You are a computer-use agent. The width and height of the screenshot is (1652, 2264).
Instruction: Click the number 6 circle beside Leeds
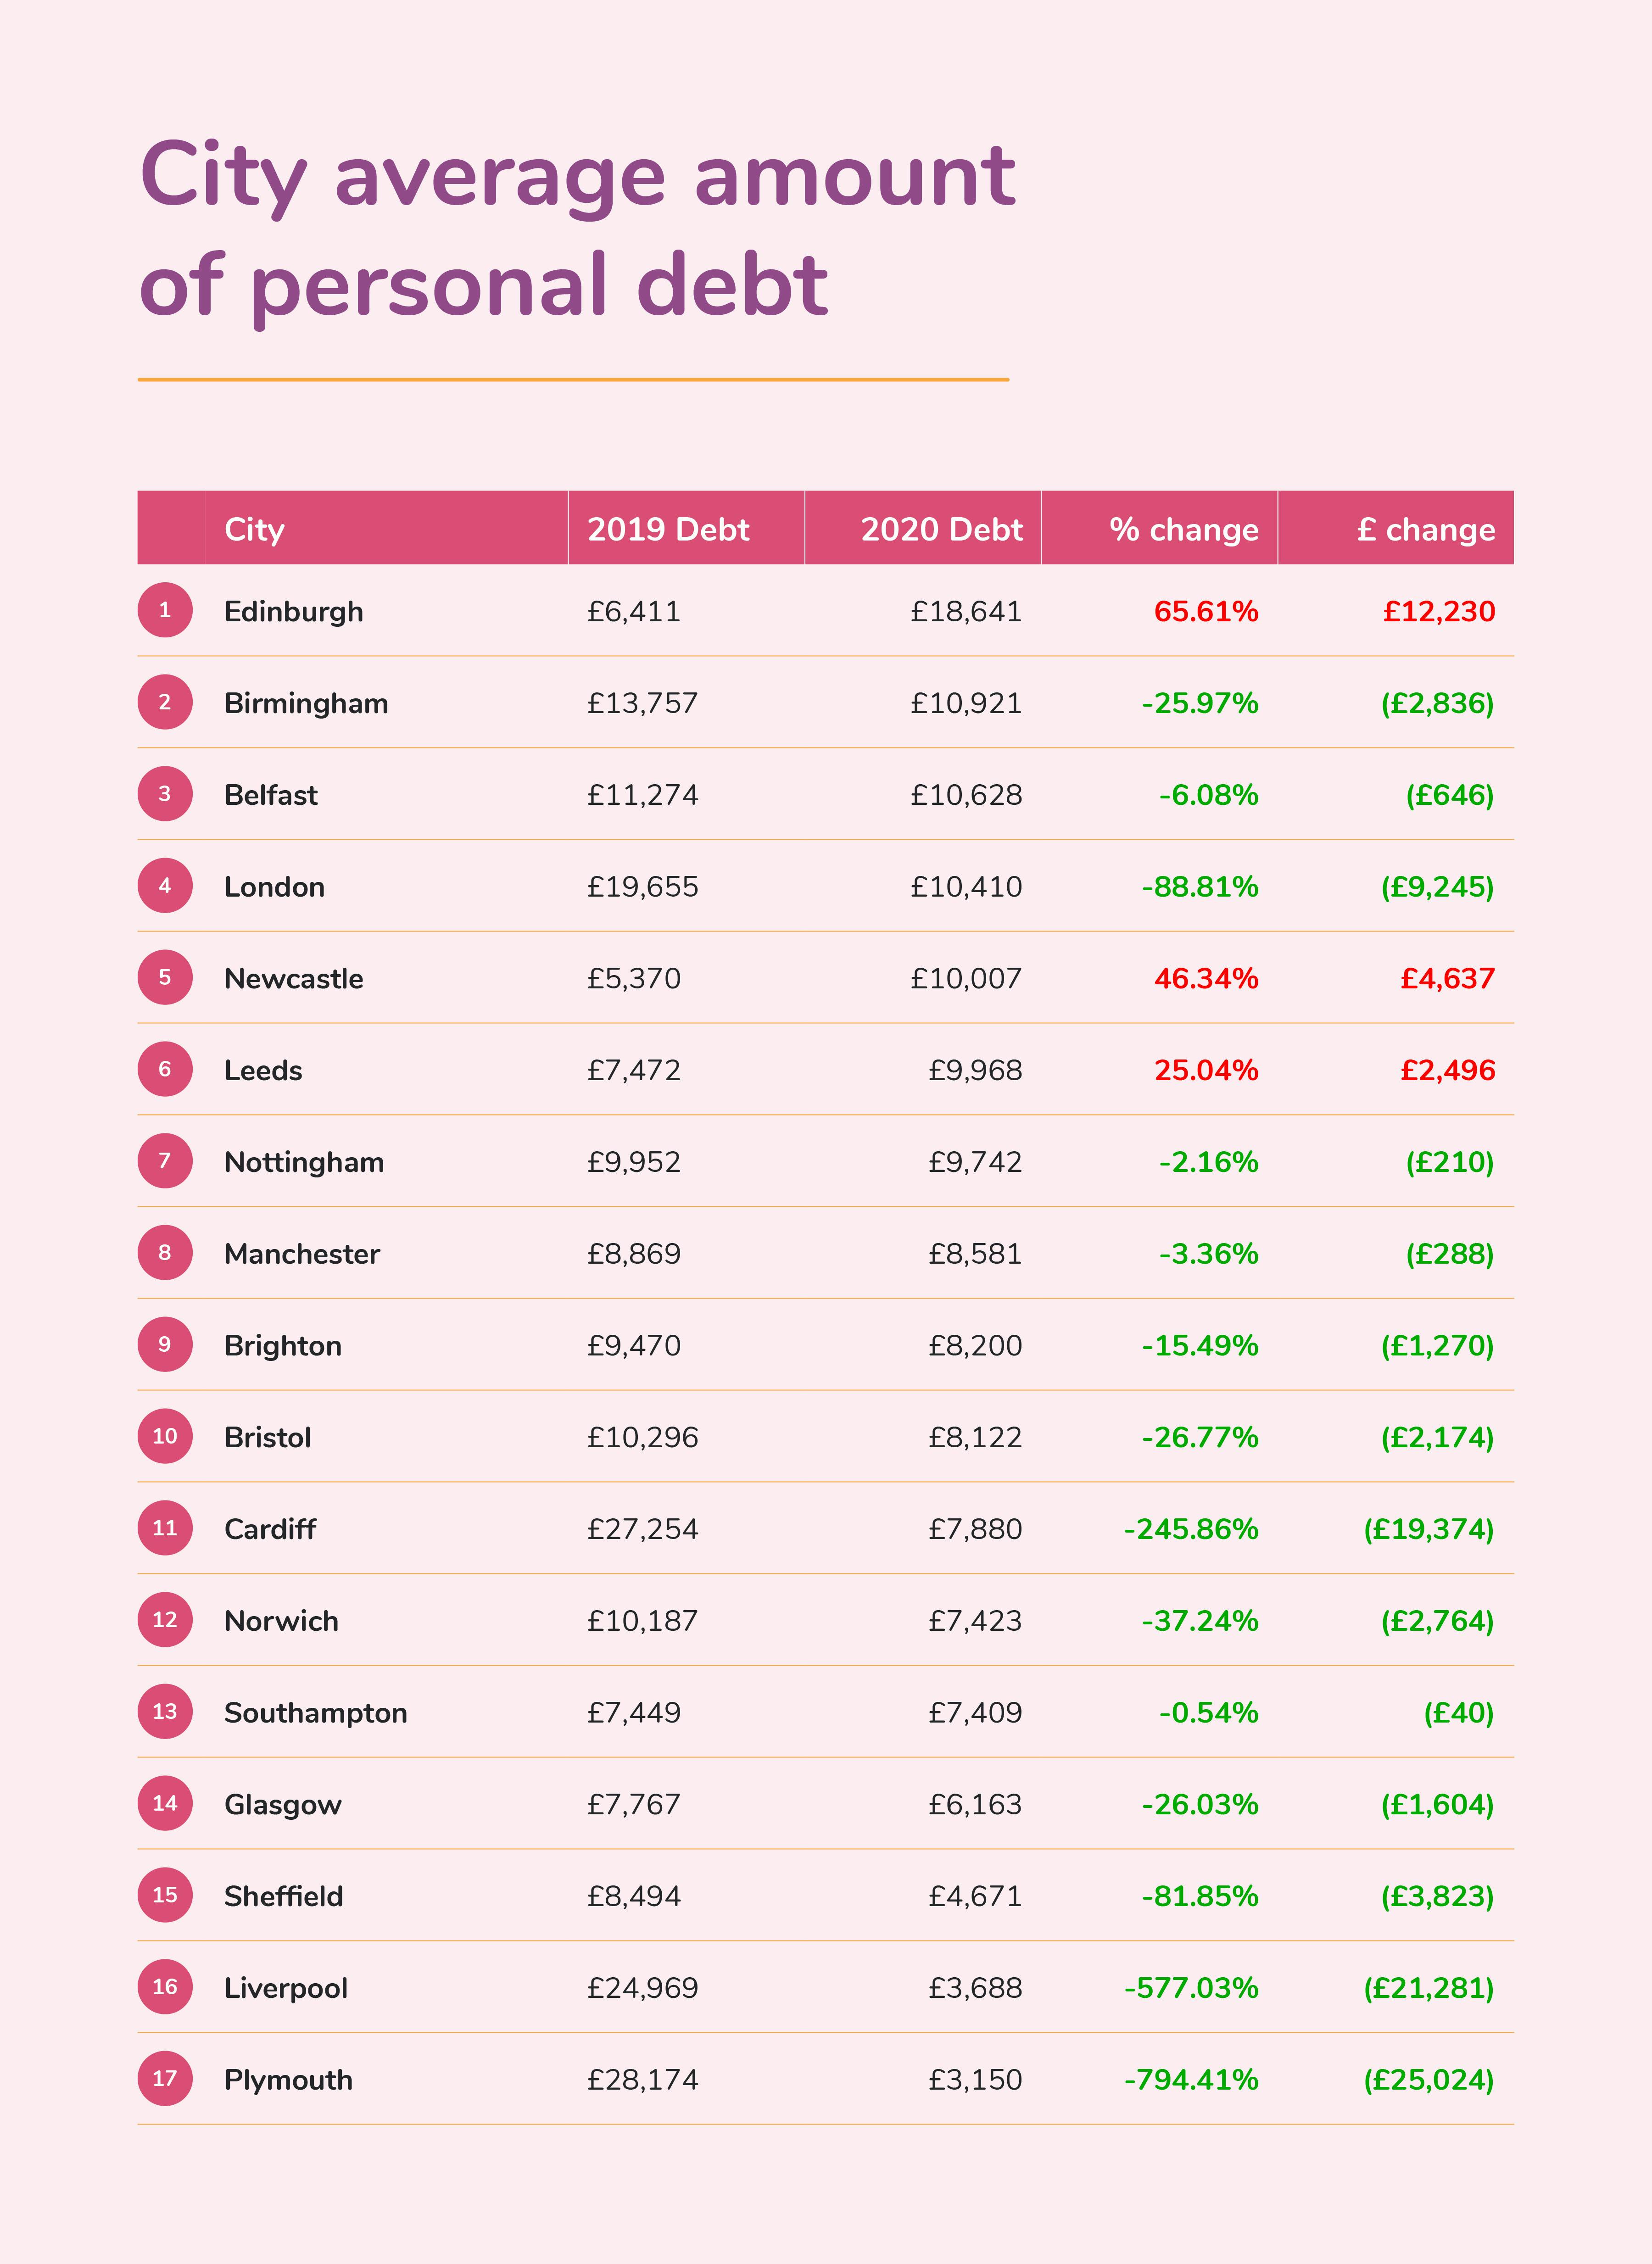(x=165, y=1069)
